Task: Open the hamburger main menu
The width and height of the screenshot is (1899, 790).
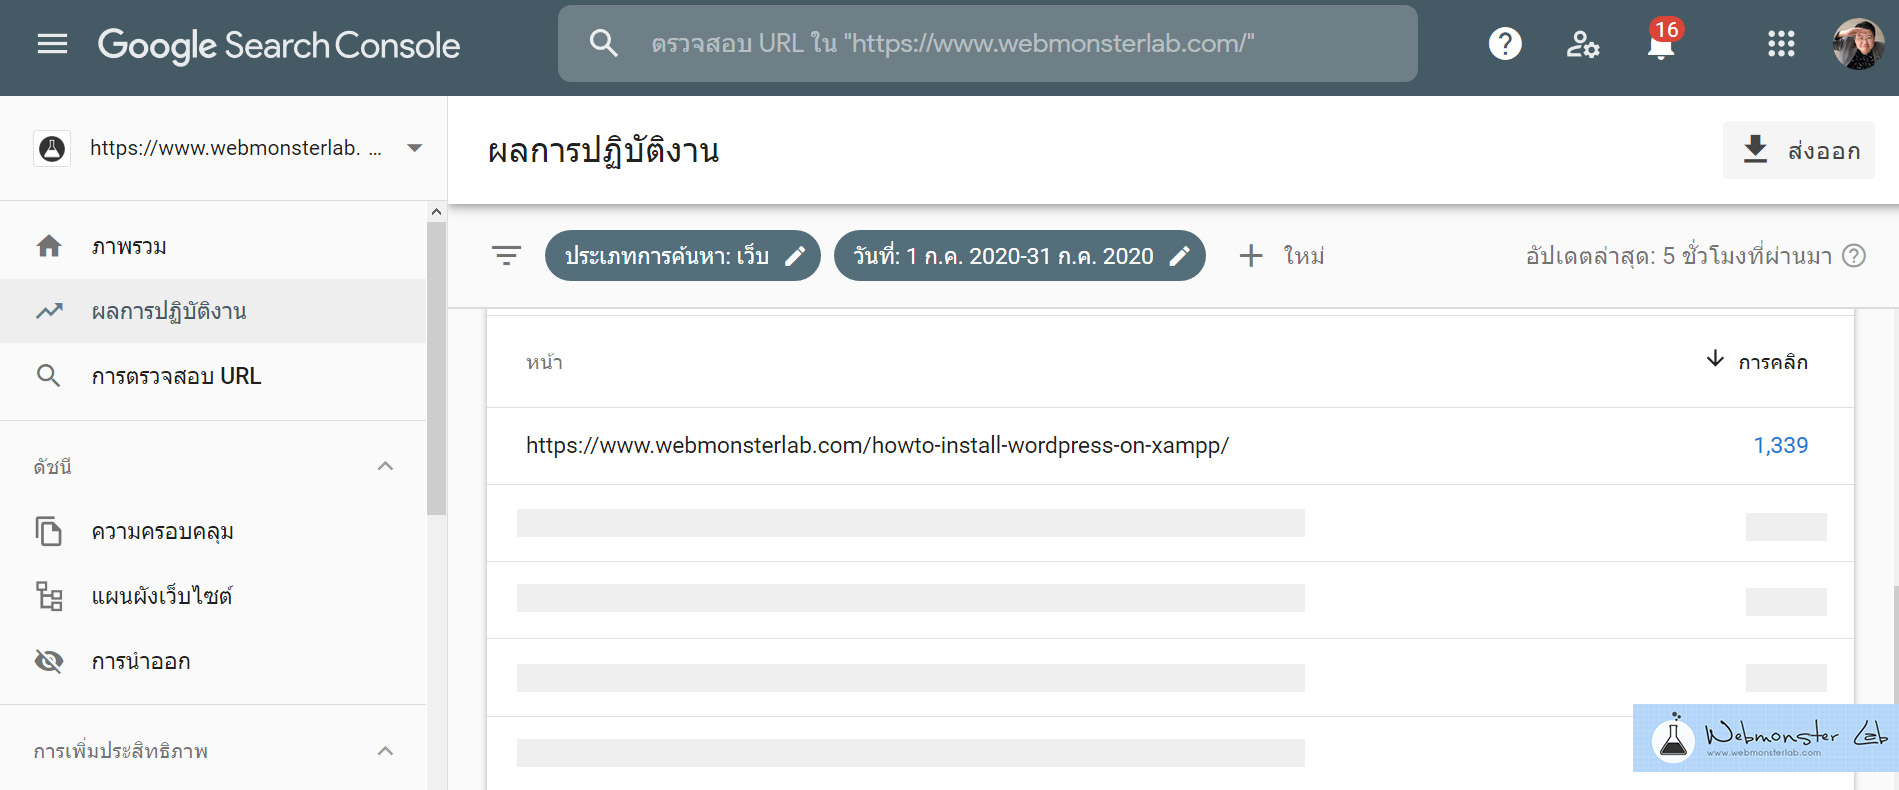Action: (x=52, y=44)
